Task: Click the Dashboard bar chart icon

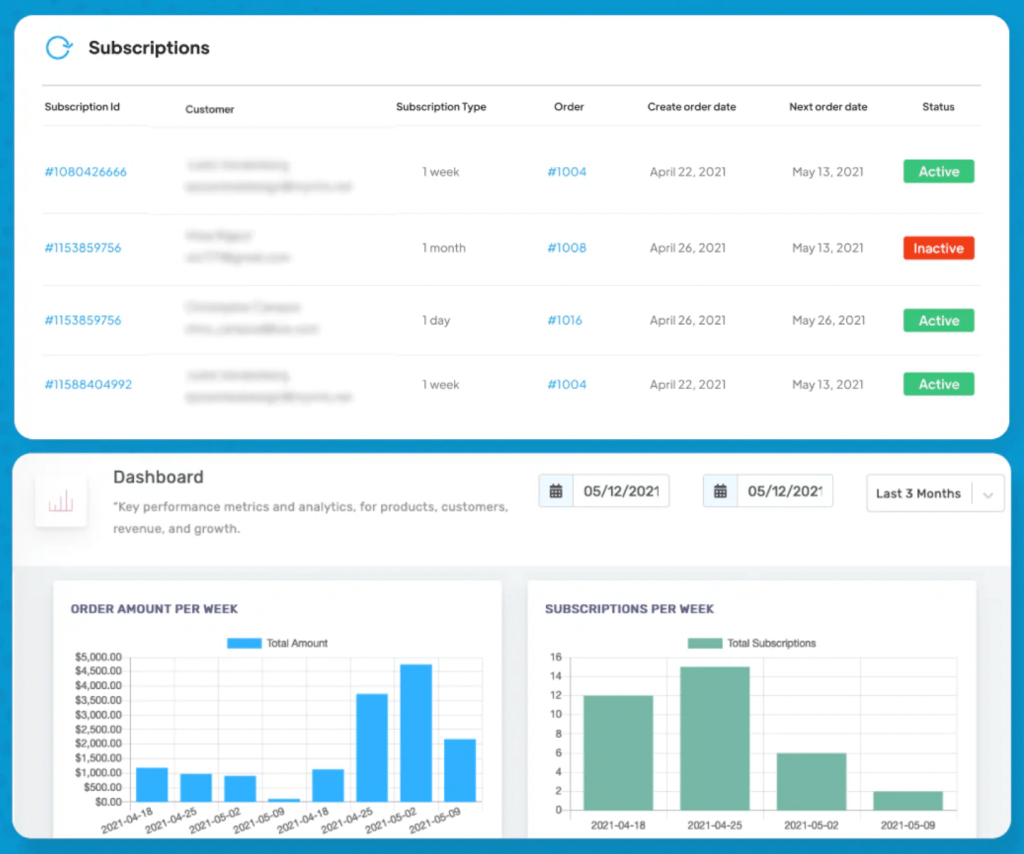Action: pos(61,501)
